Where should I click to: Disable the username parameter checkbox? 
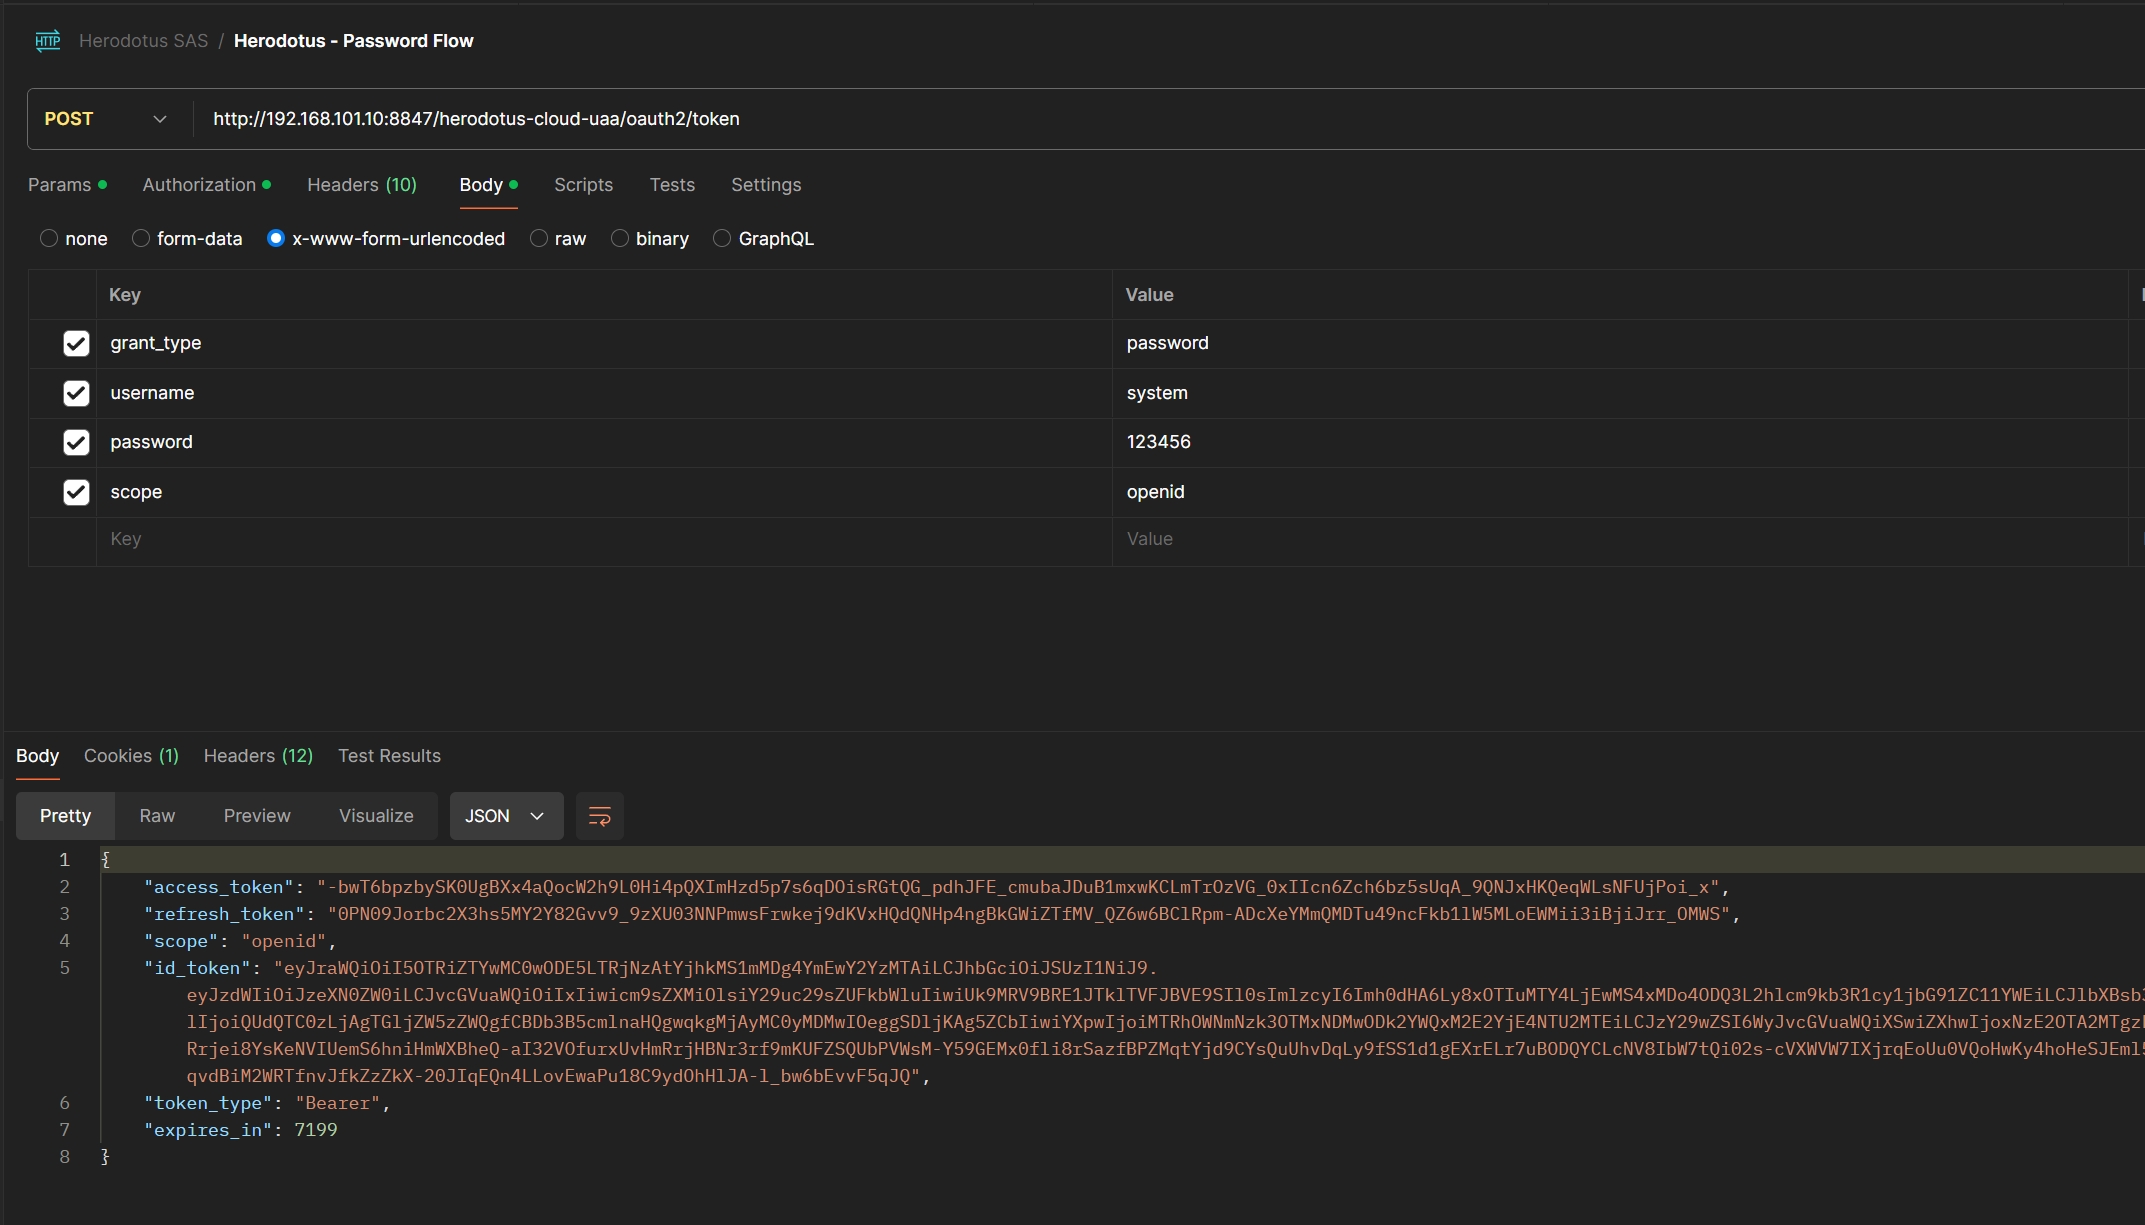[76, 393]
